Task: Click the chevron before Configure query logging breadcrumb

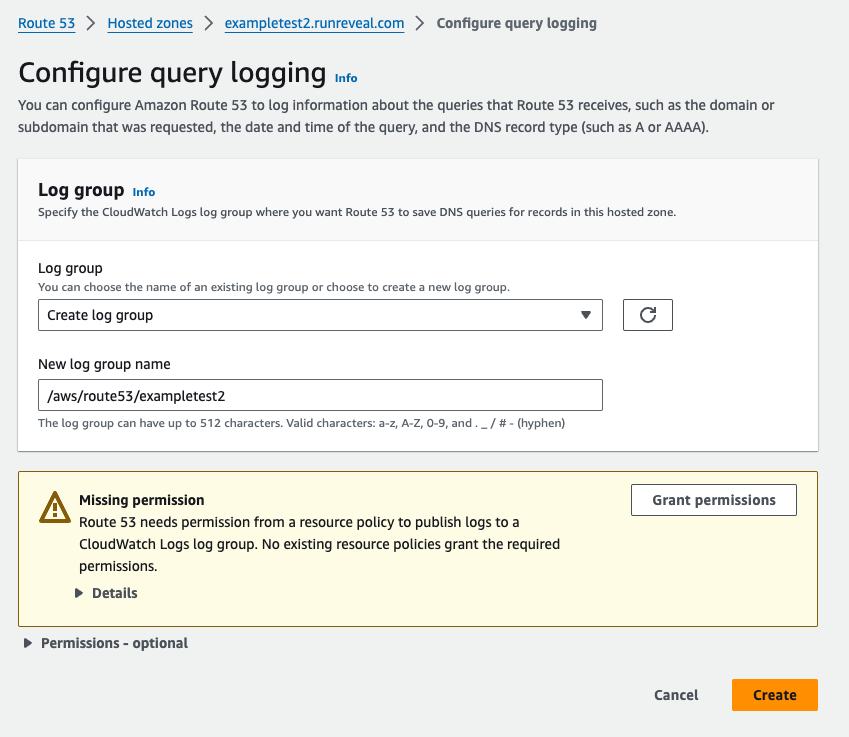Action: (421, 23)
